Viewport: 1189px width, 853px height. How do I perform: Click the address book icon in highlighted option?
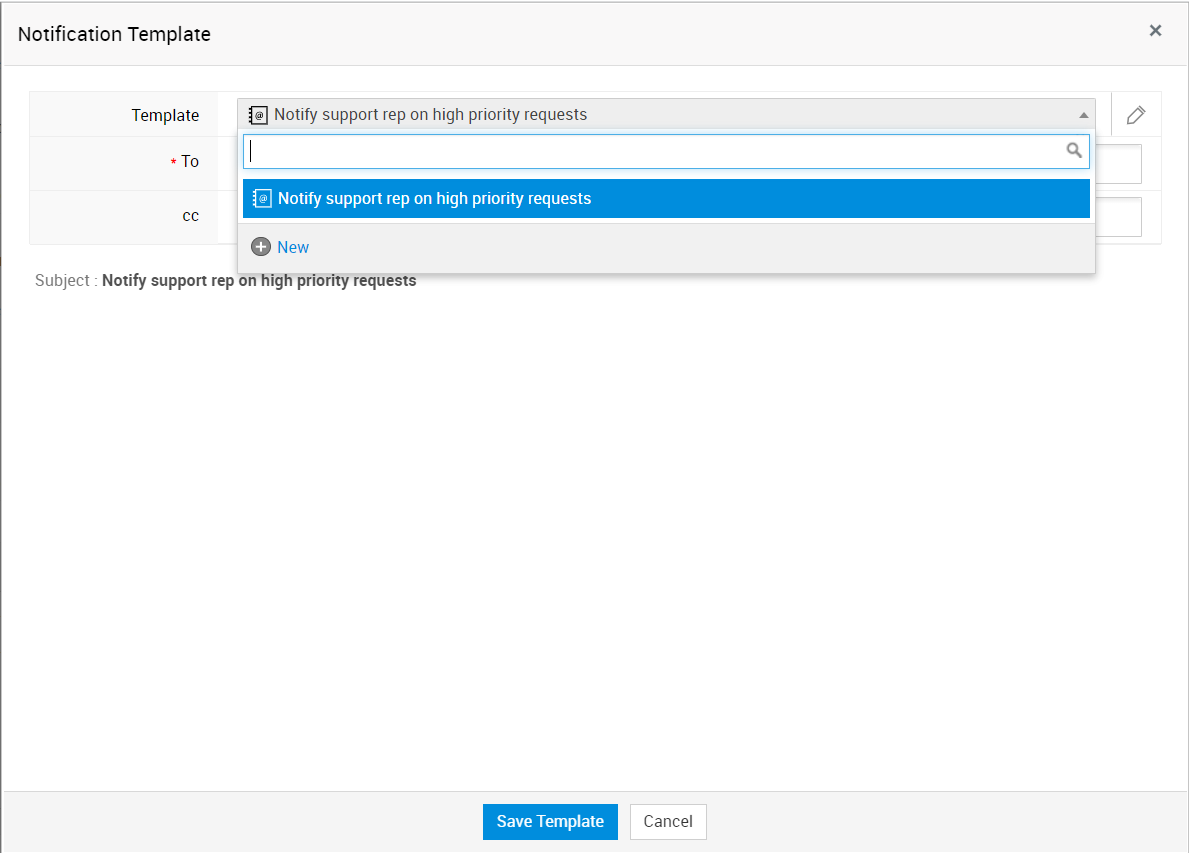262,199
